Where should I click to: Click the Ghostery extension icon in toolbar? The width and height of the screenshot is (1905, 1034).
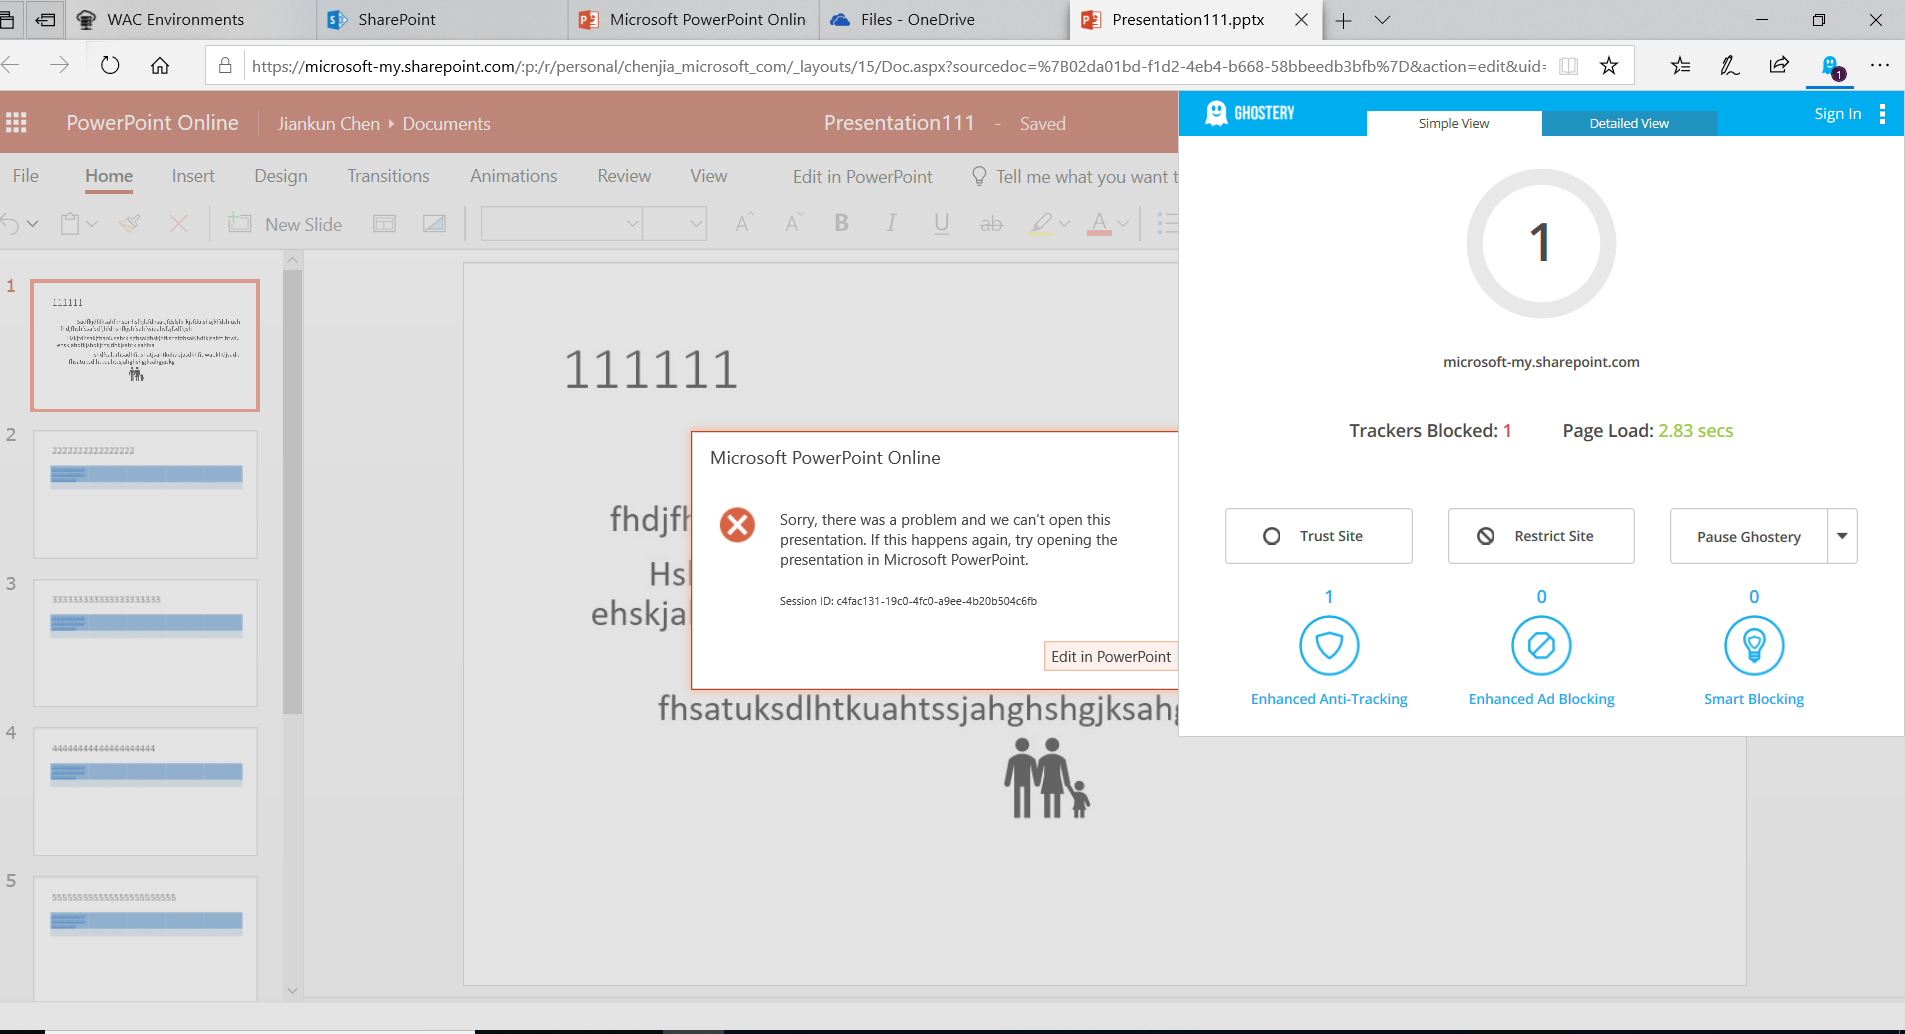tap(1831, 67)
